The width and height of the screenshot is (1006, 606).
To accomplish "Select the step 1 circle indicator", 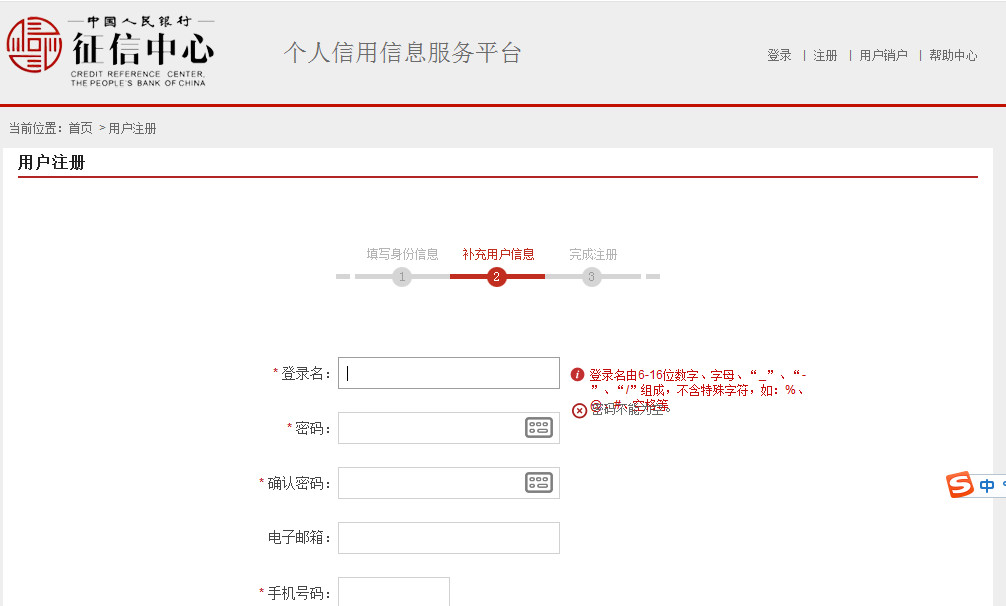I will [402, 277].
